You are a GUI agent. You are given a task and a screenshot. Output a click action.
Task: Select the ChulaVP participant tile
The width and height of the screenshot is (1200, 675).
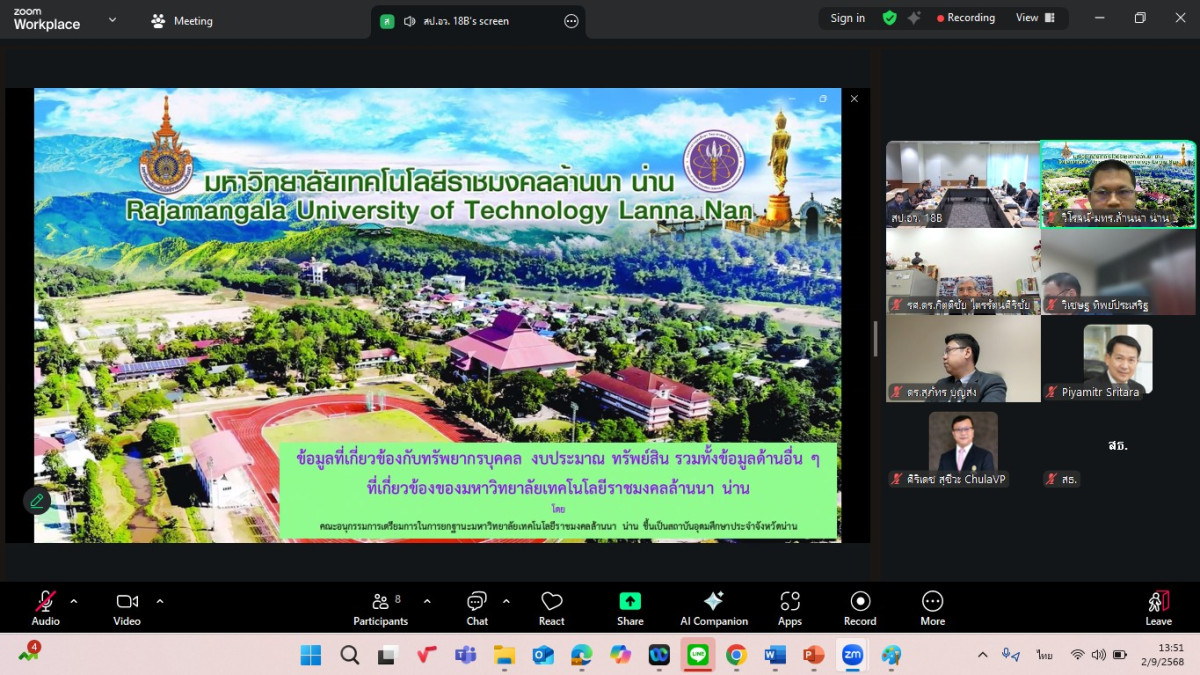pyautogui.click(x=962, y=446)
